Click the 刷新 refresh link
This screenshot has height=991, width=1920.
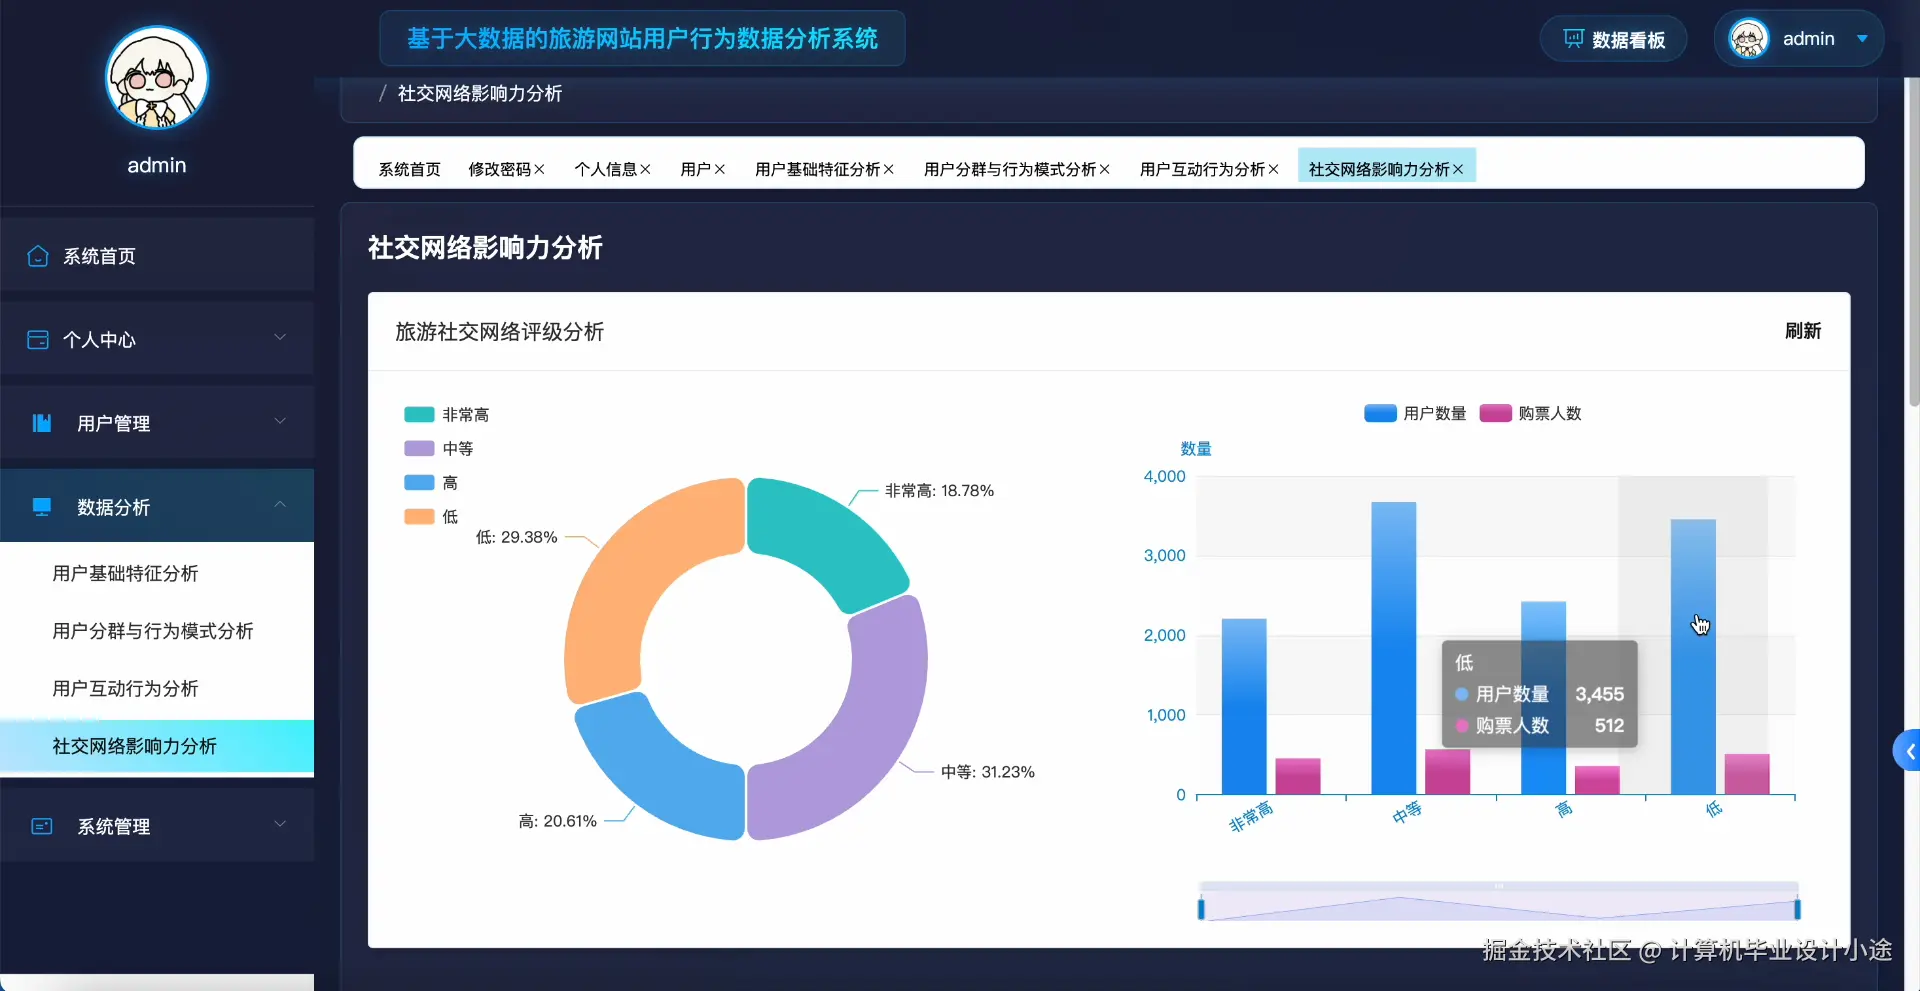pyautogui.click(x=1803, y=331)
